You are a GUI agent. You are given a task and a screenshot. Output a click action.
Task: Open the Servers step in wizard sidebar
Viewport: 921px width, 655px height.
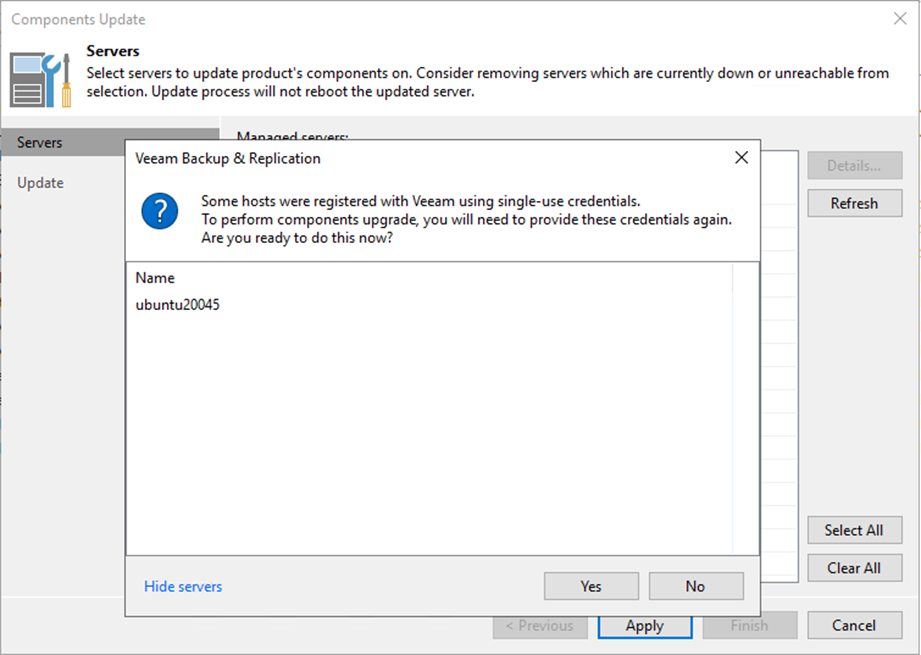tap(65, 142)
